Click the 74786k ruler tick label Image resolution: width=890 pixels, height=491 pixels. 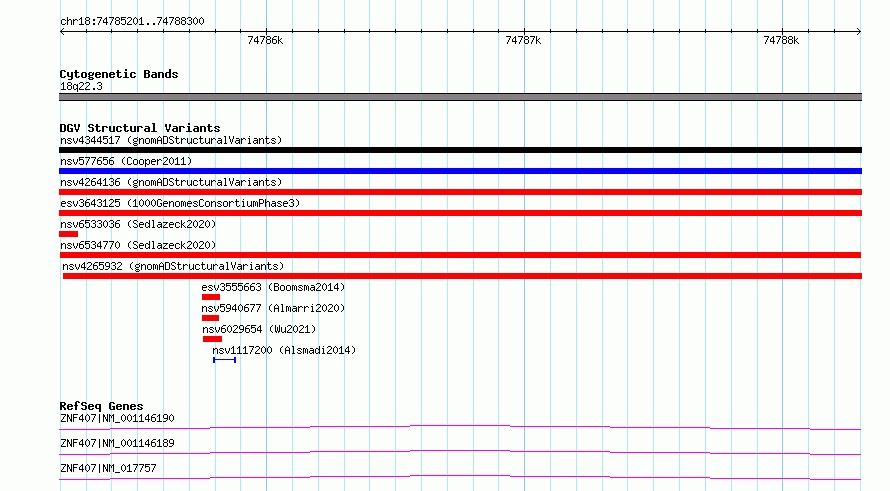[265, 40]
